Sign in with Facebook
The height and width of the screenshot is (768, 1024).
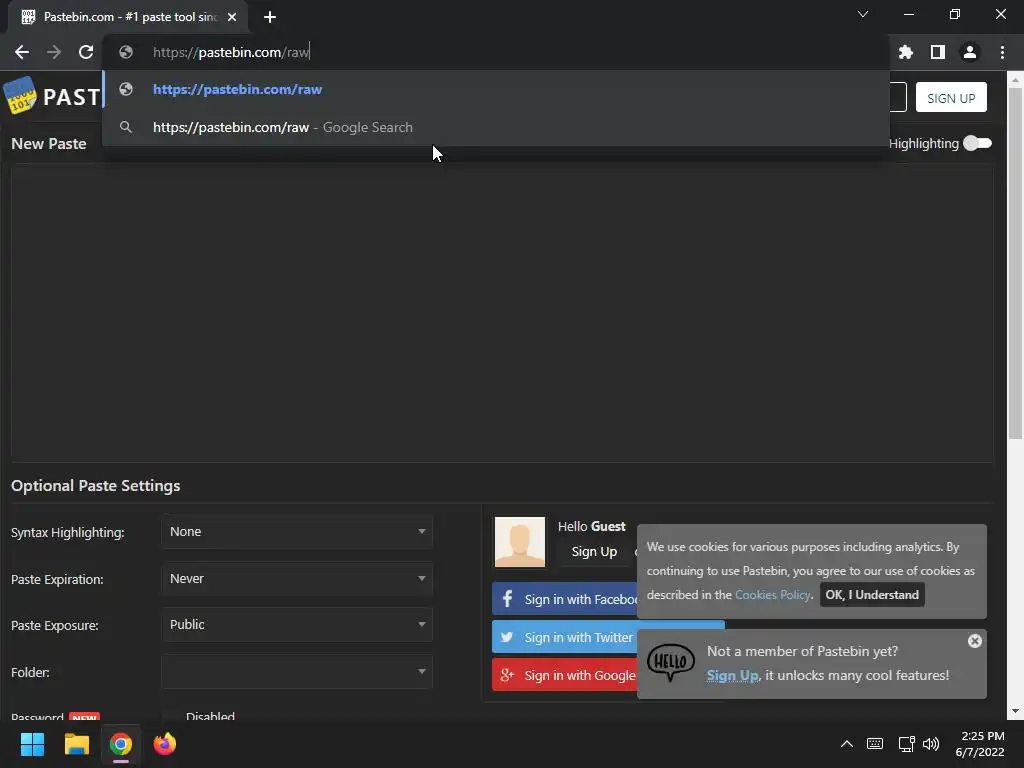point(565,599)
